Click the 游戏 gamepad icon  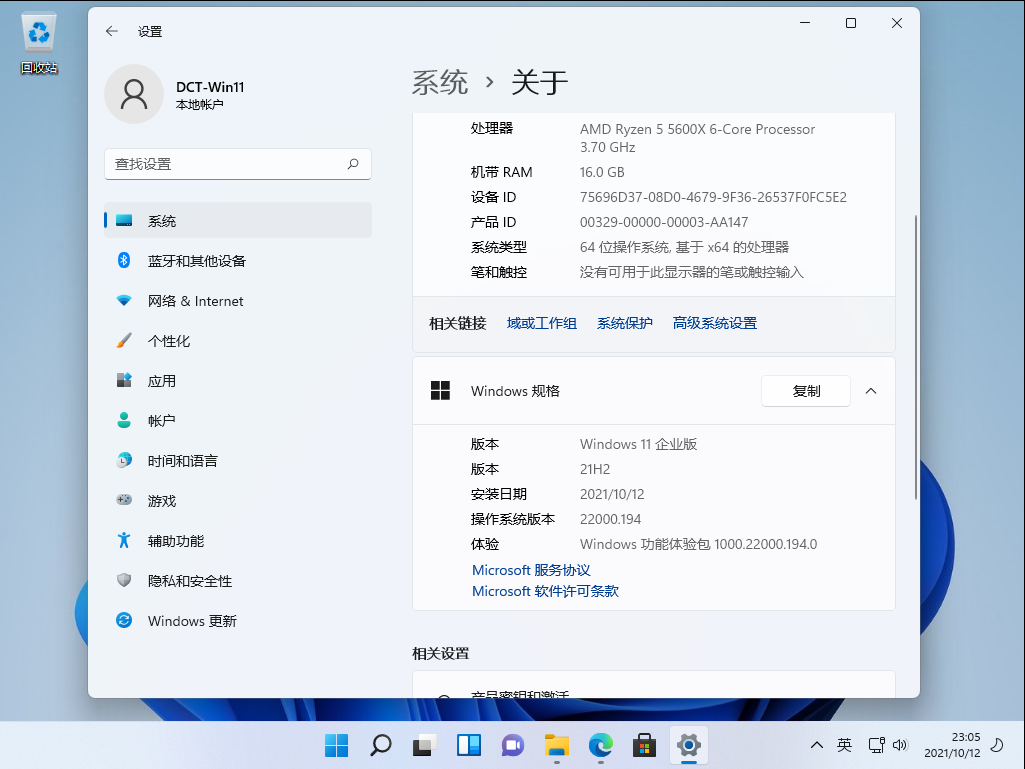[x=124, y=500]
